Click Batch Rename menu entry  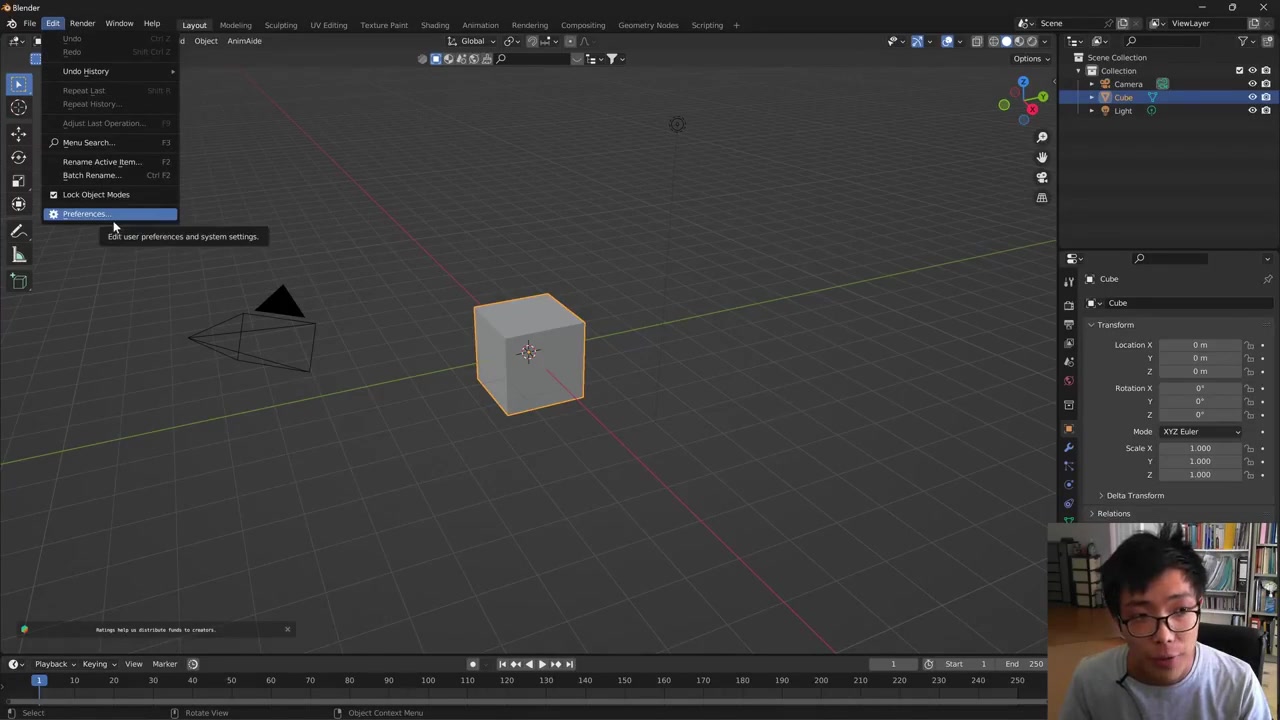91,175
